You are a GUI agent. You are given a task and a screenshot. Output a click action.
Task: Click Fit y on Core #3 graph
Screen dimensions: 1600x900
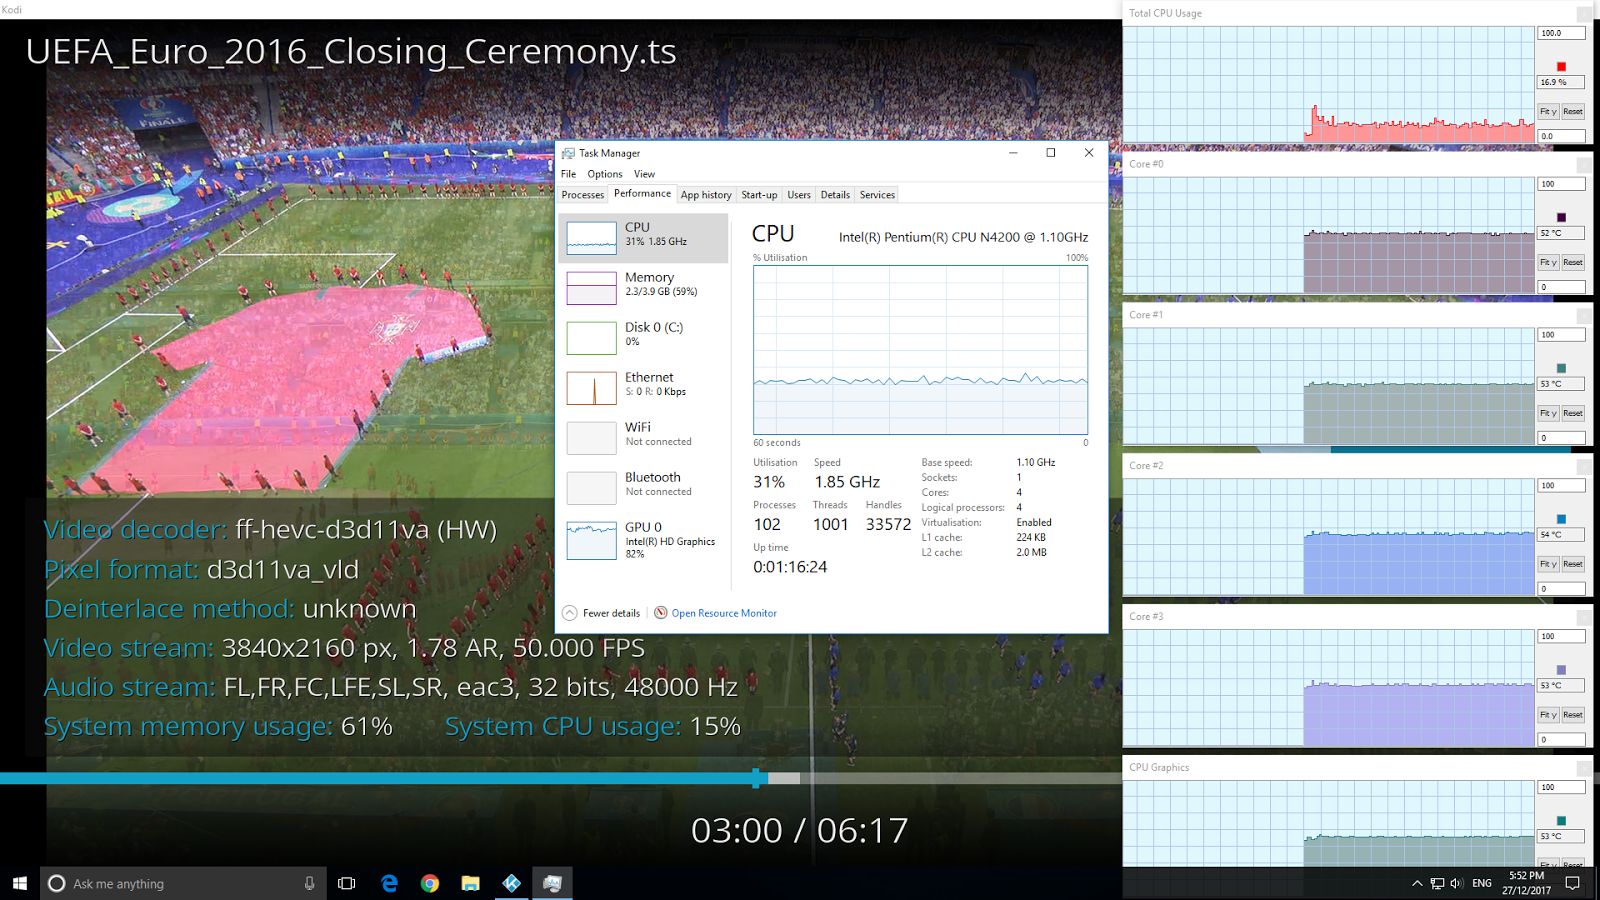(x=1548, y=716)
